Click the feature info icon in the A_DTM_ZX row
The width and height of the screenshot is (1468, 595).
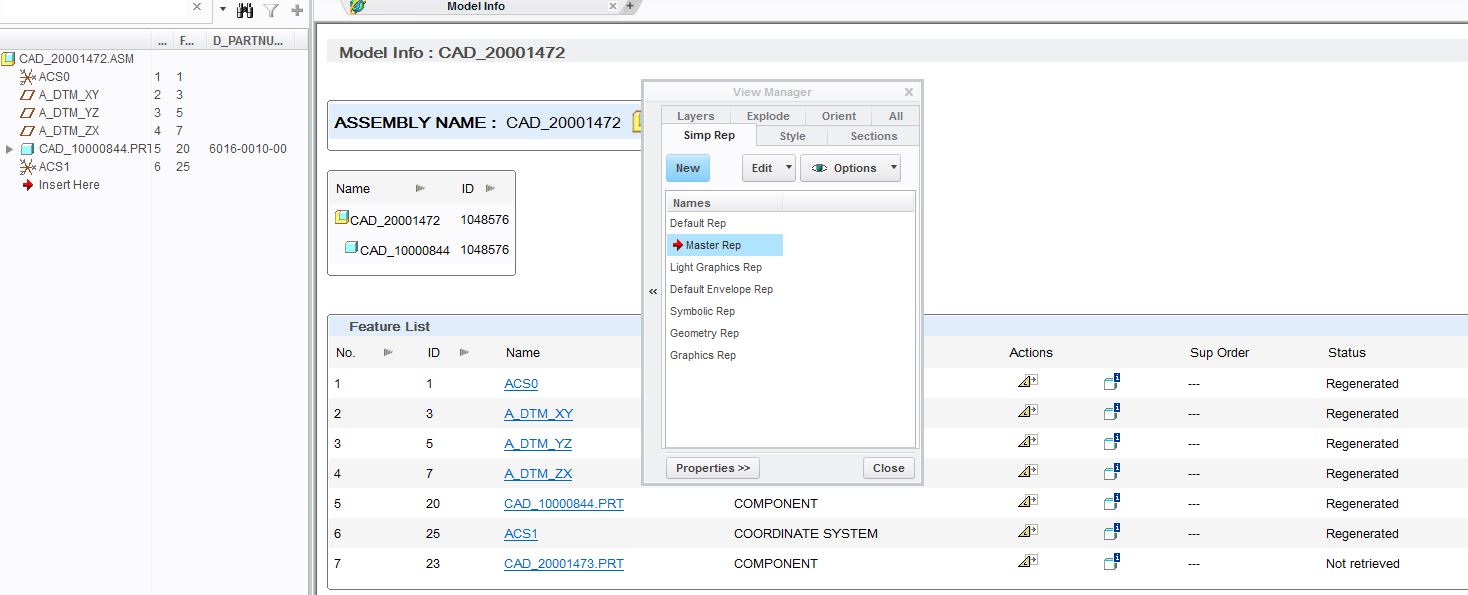point(1112,472)
